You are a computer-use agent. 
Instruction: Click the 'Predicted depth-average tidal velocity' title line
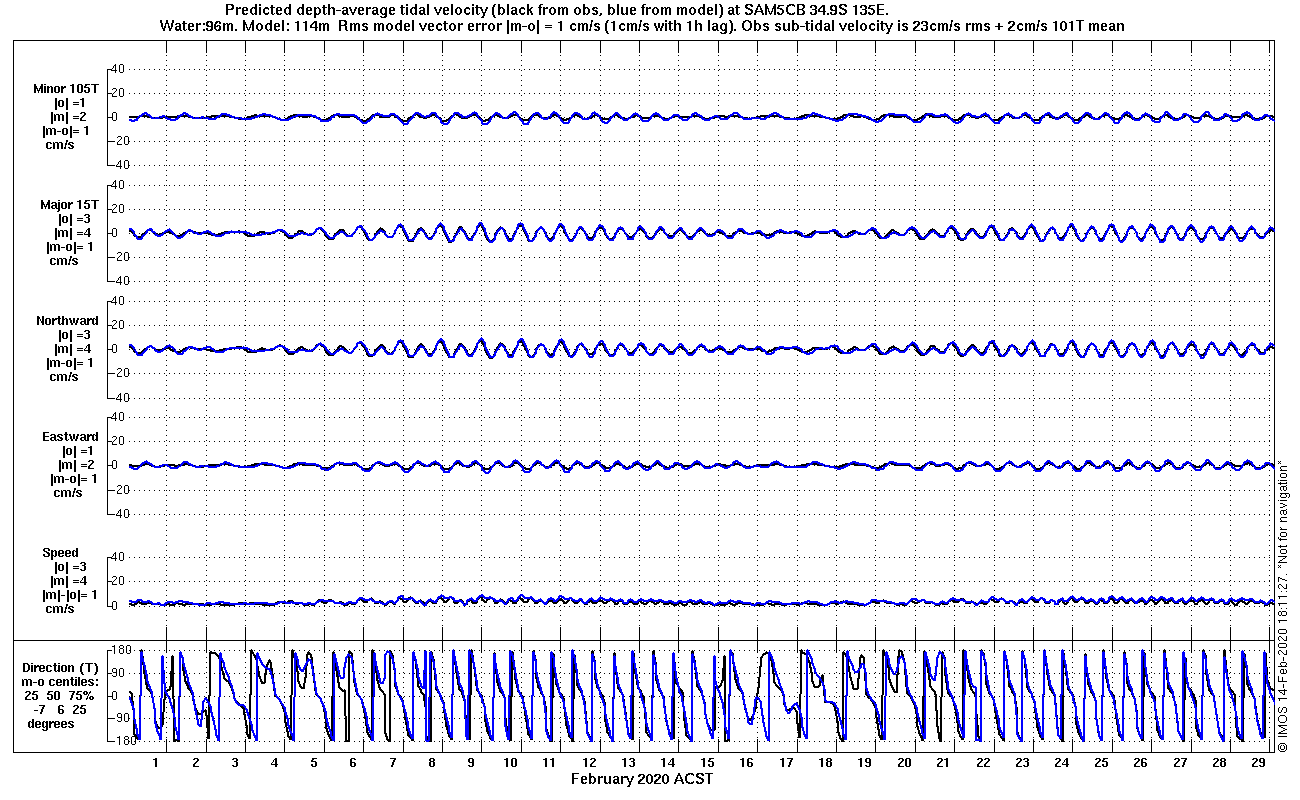pyautogui.click(x=556, y=10)
